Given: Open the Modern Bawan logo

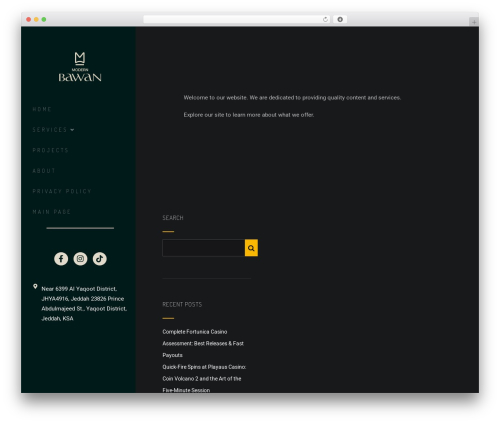Looking at the screenshot, I should pyautogui.click(x=80, y=67).
